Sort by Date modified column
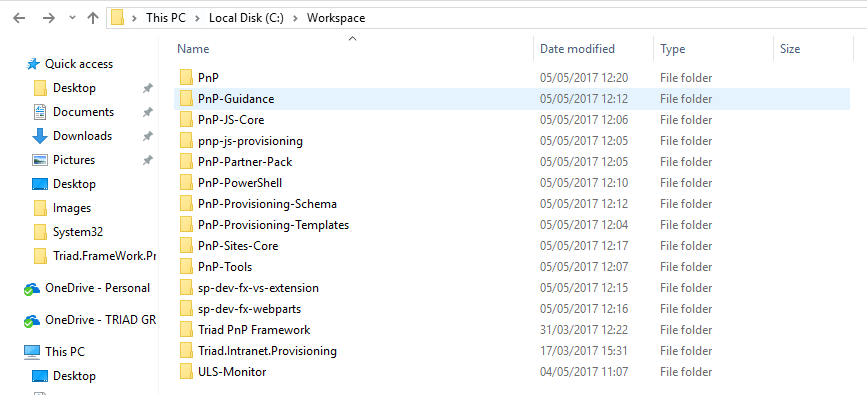Image resolution: width=867 pixels, height=395 pixels. click(577, 49)
